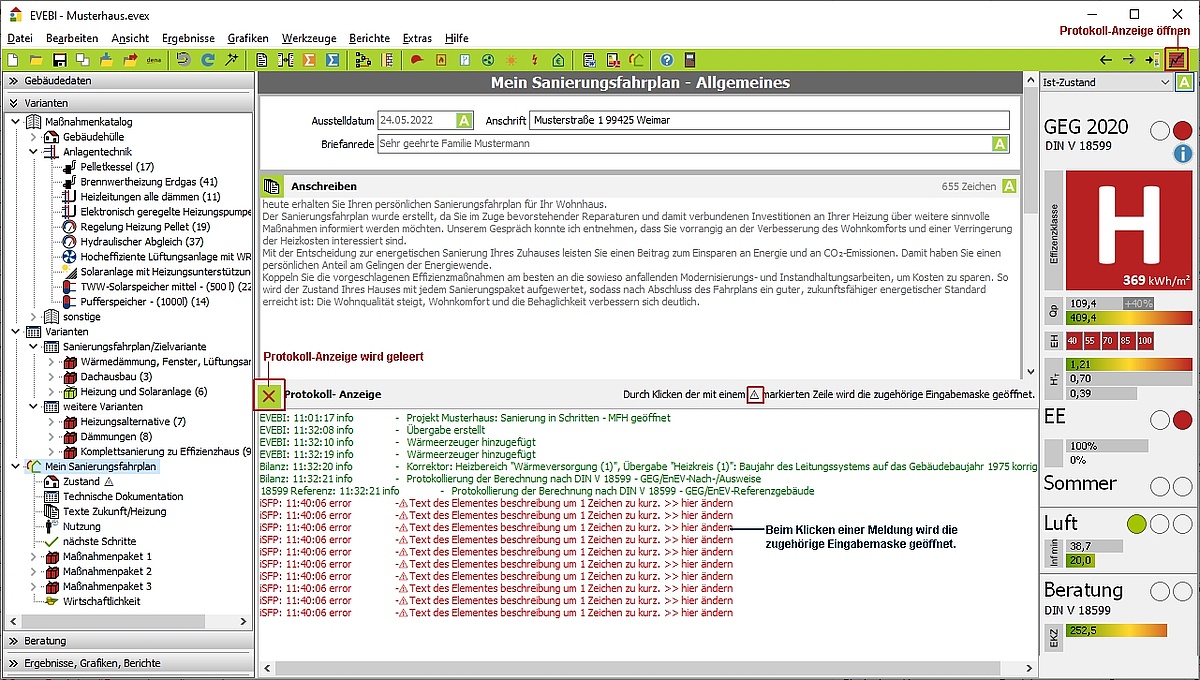
Task: Click the rightmost white circle beside Beratung
Action: pos(1182,591)
